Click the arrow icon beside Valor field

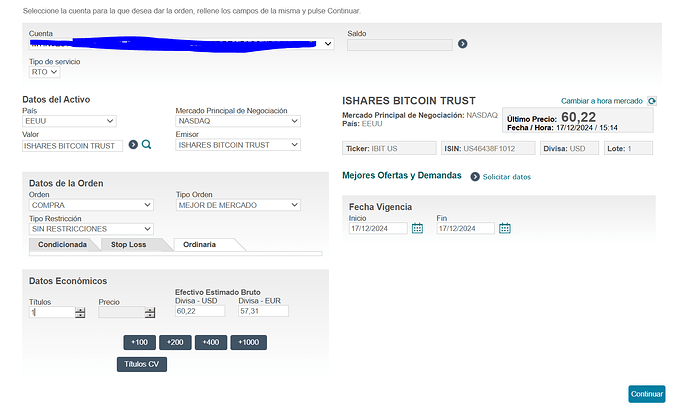pos(133,144)
